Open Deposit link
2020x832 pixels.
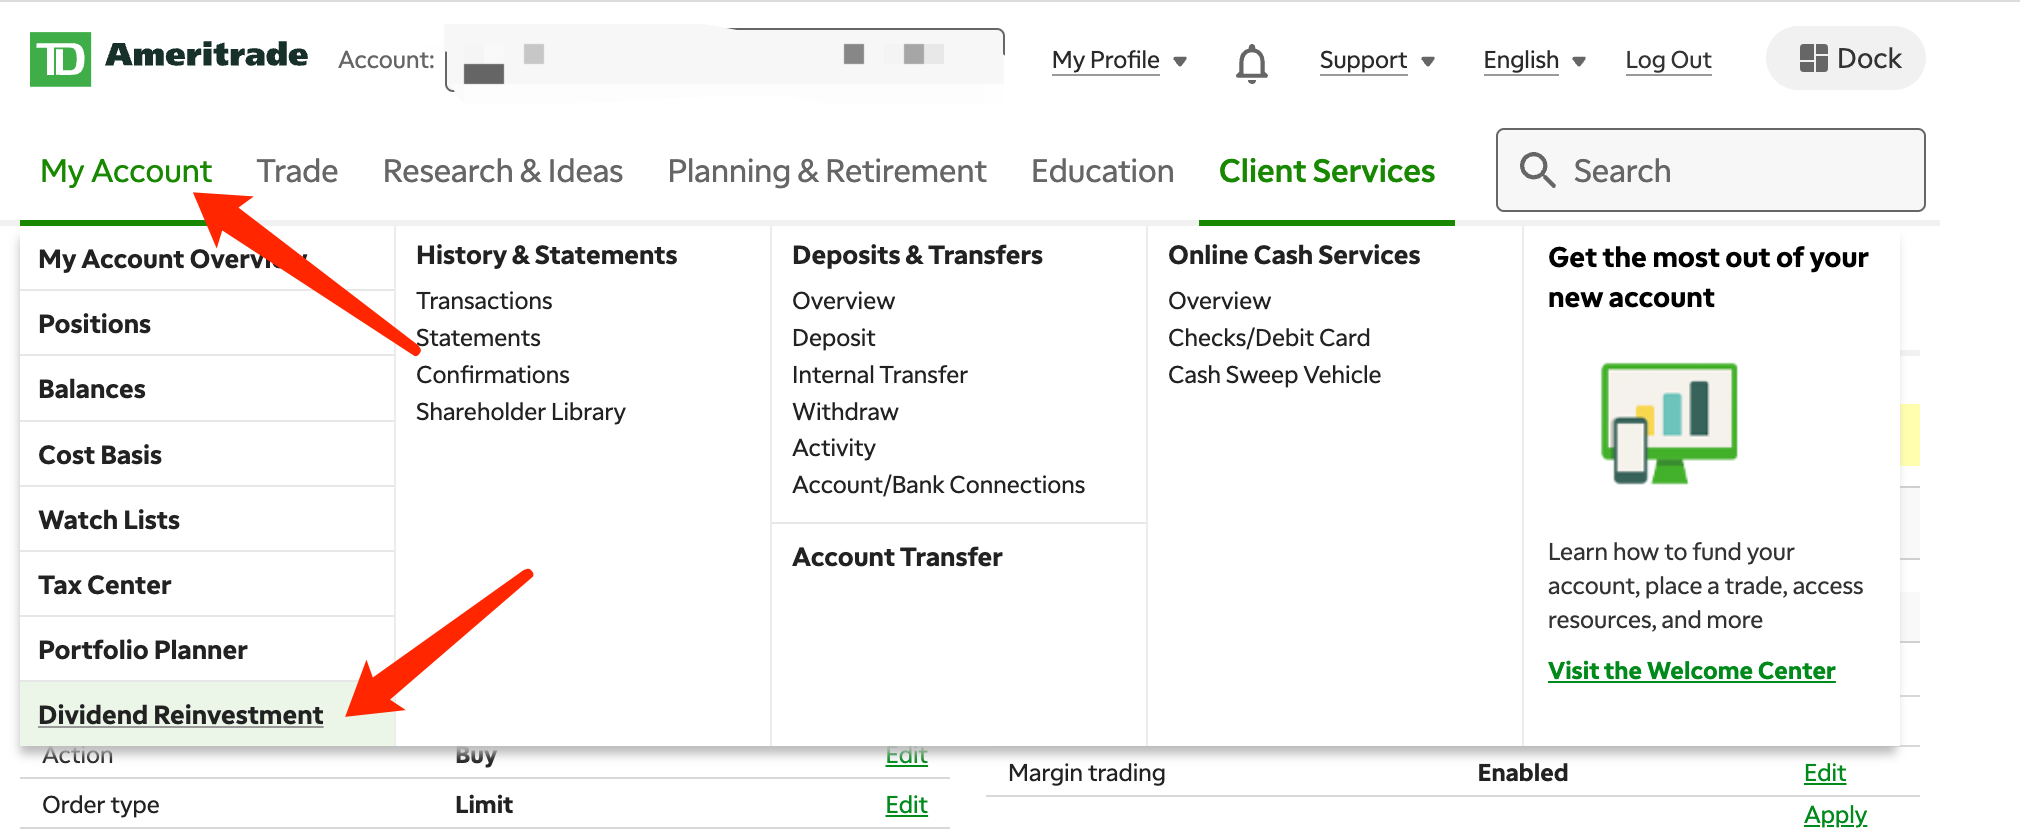833,338
